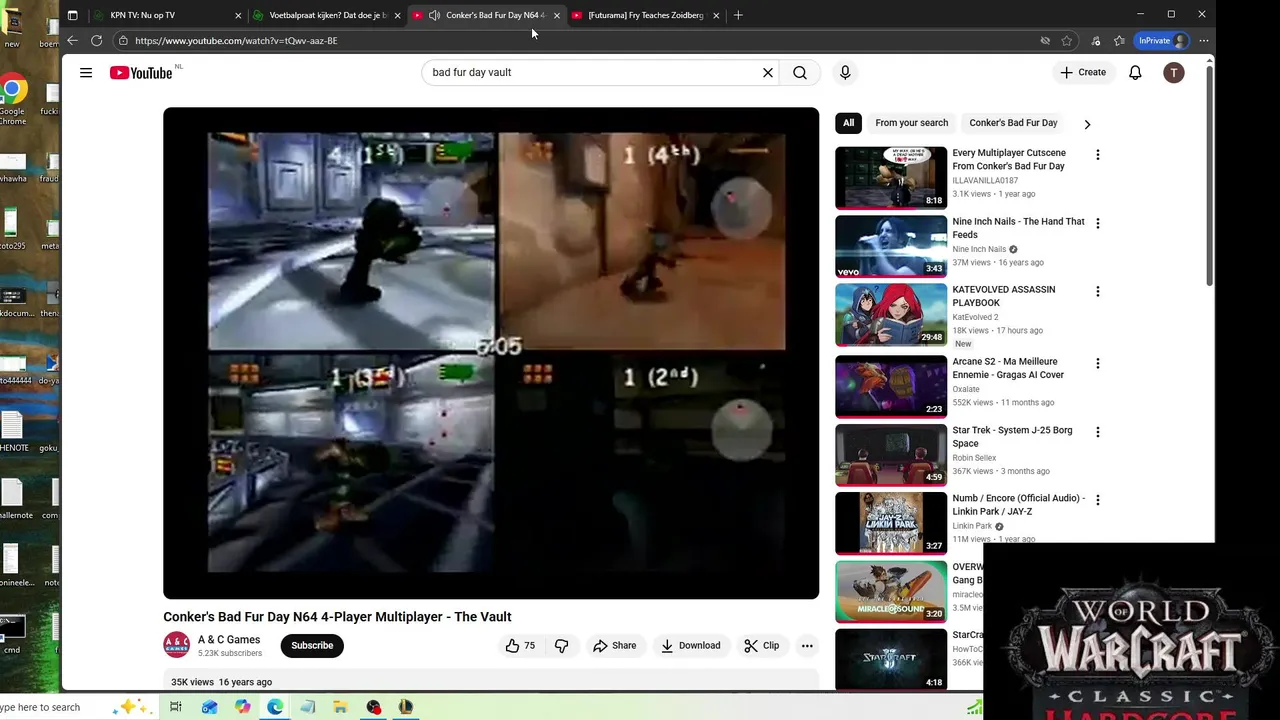Open options for Numb / Encore video
Image resolution: width=1280 pixels, height=720 pixels.
coord(1097,500)
